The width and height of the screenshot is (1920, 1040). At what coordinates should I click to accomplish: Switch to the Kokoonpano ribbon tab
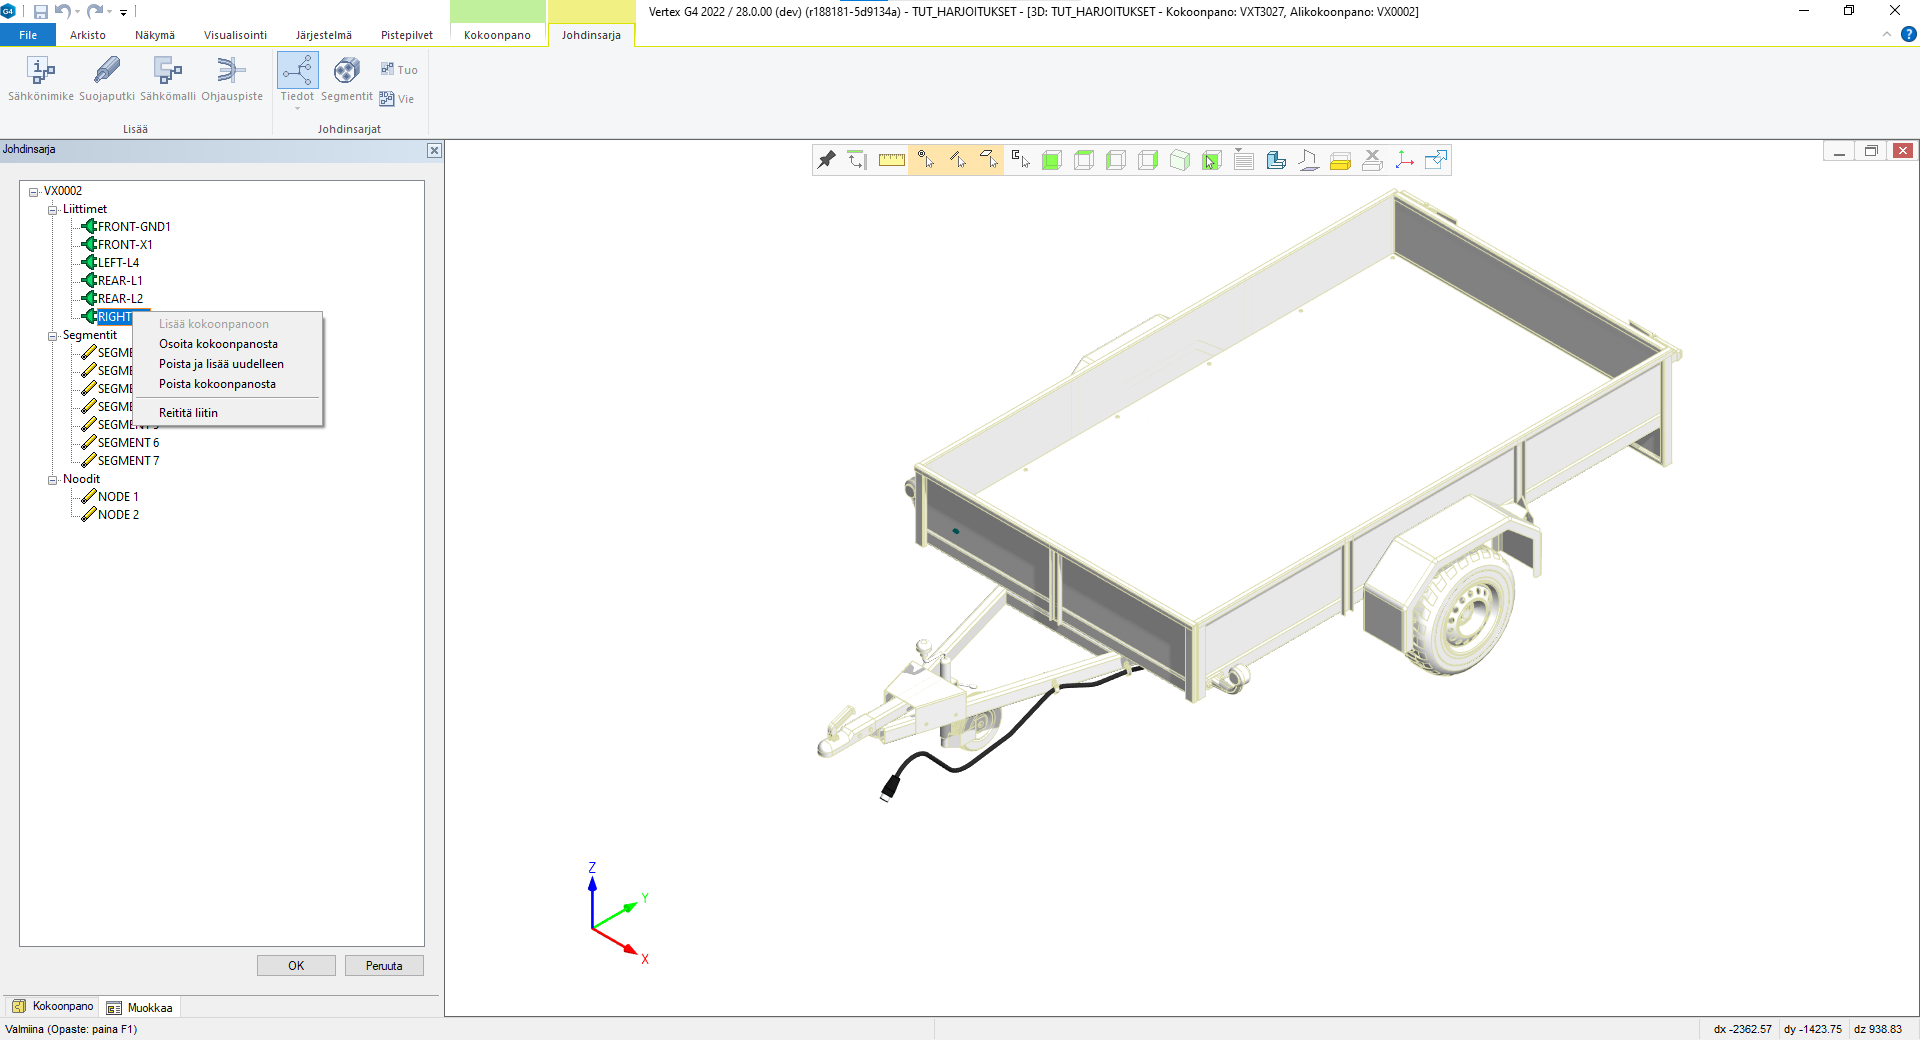(x=497, y=35)
